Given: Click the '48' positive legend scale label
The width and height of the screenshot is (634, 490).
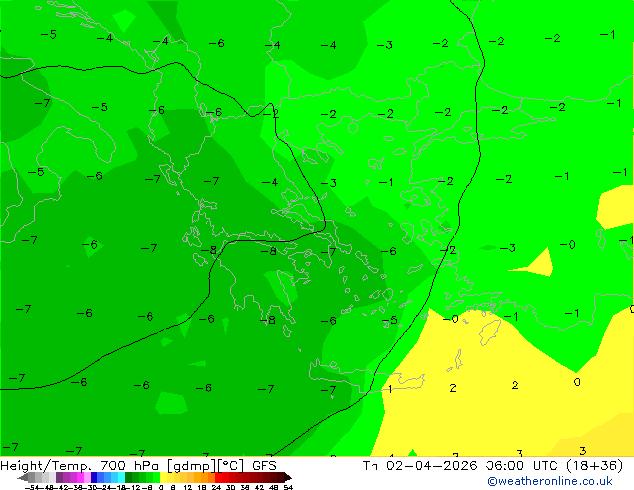Looking at the screenshot, I should (274, 487).
